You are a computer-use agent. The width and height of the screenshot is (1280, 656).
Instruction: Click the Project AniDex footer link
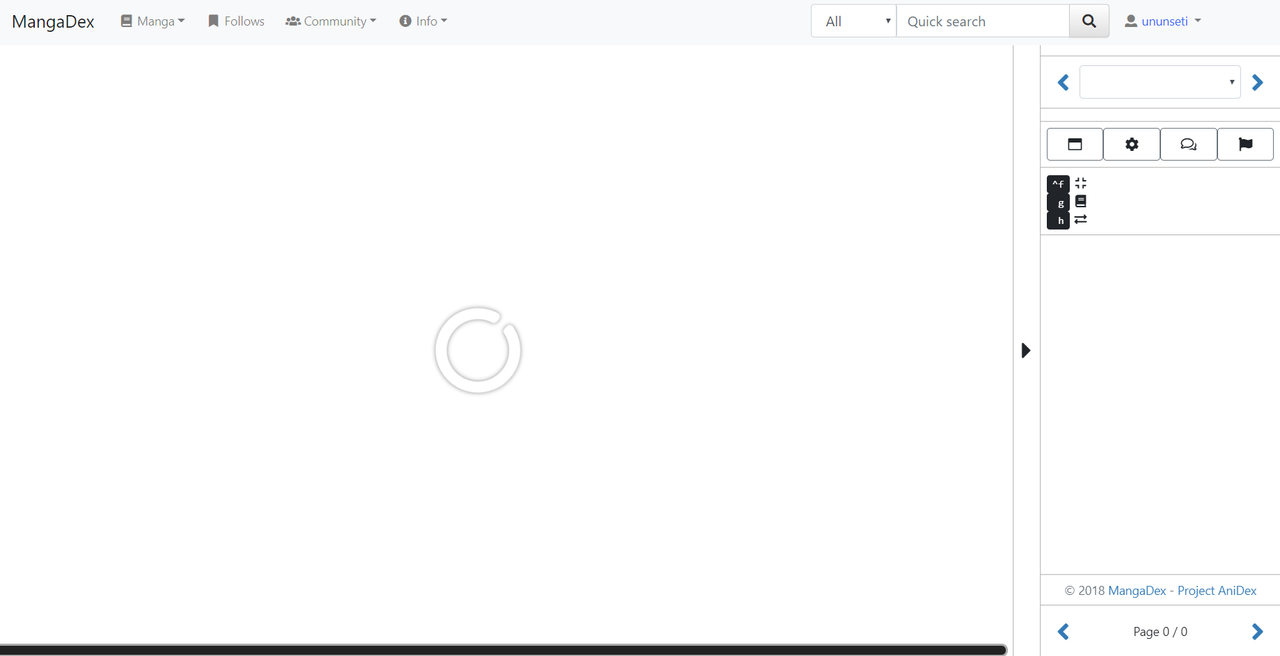click(1216, 590)
